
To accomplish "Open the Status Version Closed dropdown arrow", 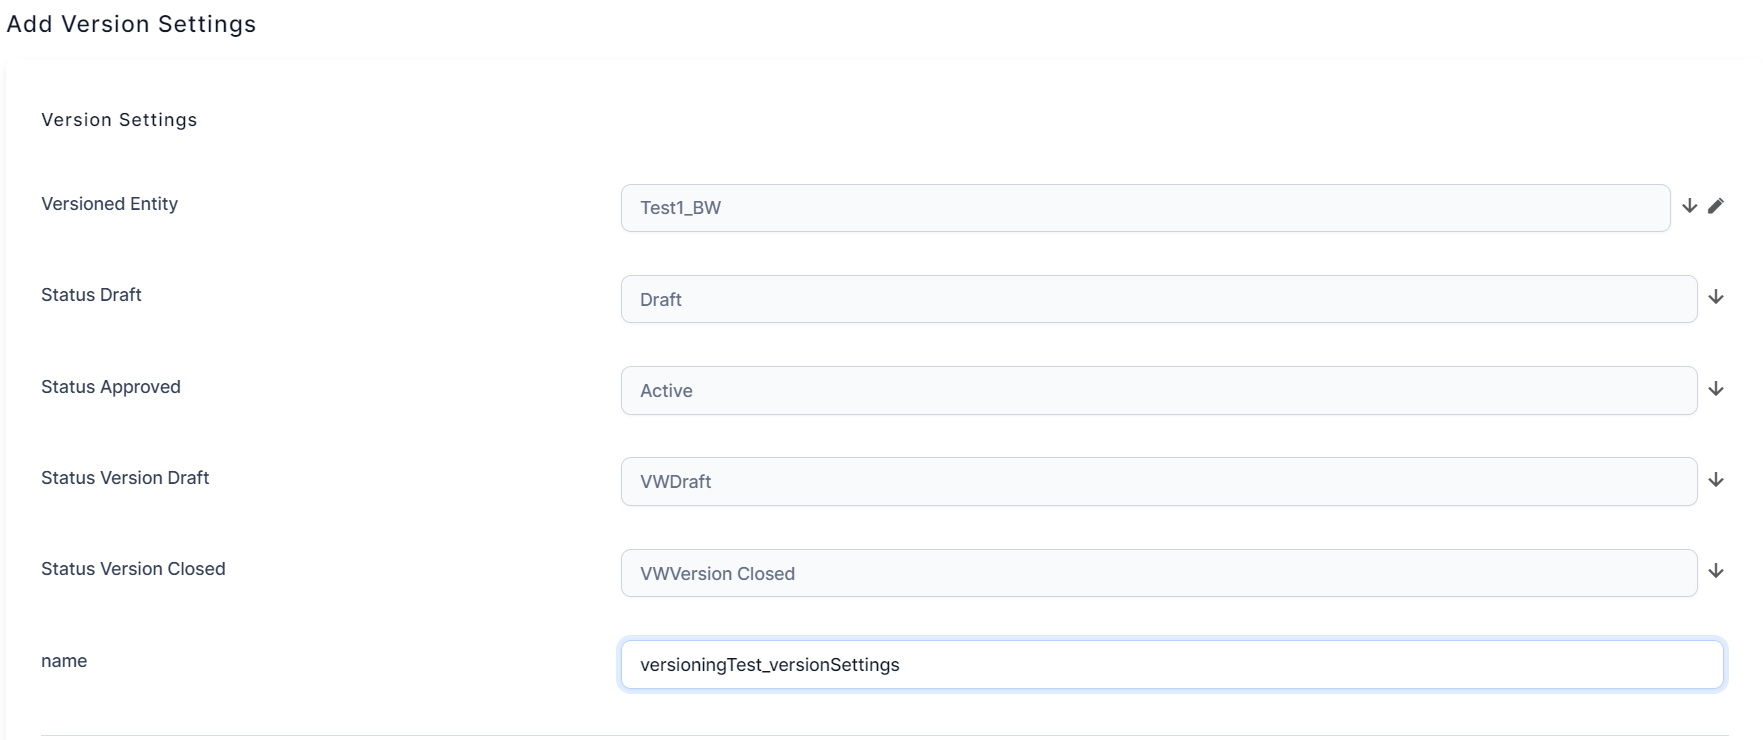I will [1716, 571].
